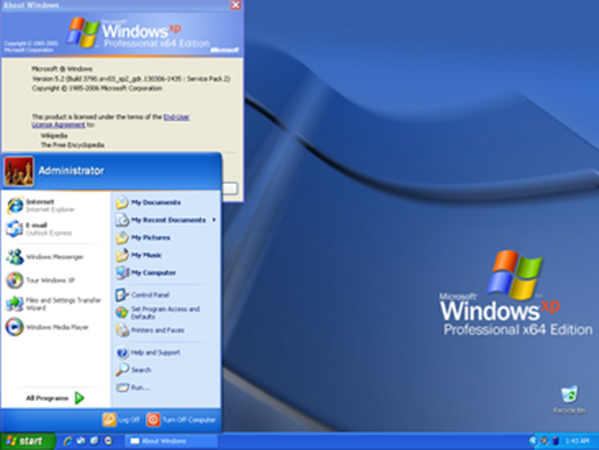
Task: Launch Windows Media Player
Action: click(x=56, y=327)
